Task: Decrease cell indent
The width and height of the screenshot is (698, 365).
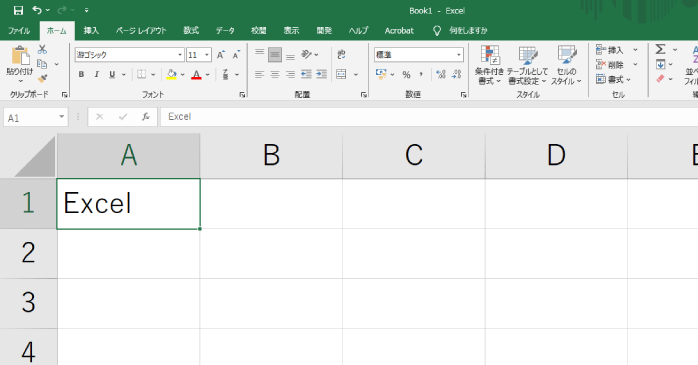Action: pos(306,74)
